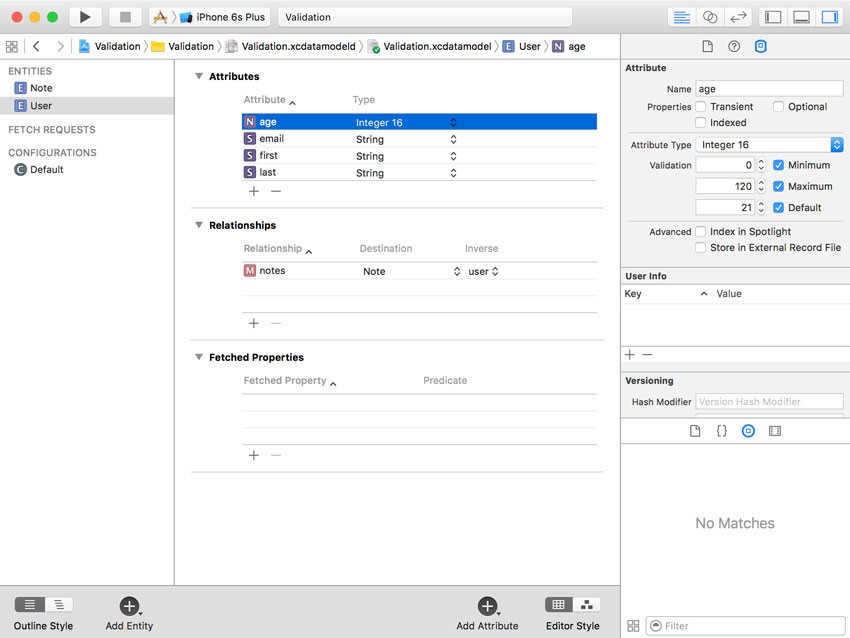This screenshot has width=850, height=638.
Task: Open the Validation project breadcrumb
Action: pos(110,47)
